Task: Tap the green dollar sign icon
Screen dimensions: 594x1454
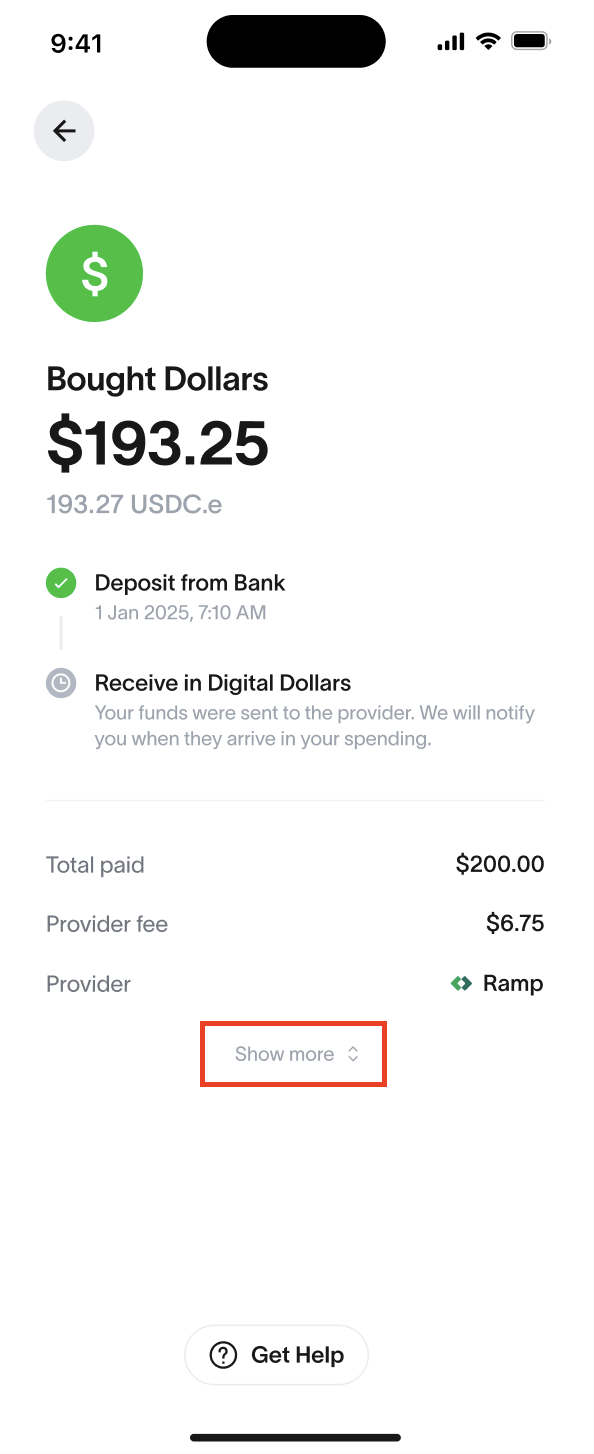Action: [95, 274]
